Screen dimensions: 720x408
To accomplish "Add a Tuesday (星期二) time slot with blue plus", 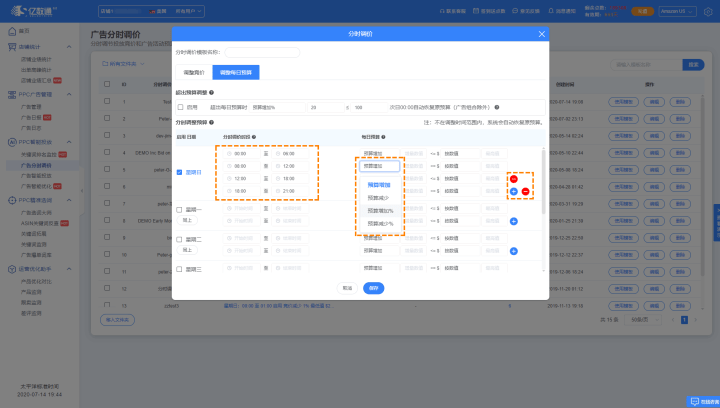I will pos(514,251).
